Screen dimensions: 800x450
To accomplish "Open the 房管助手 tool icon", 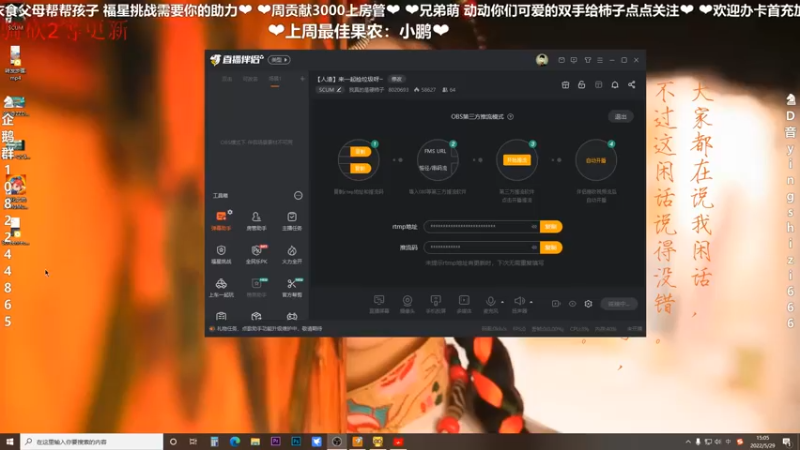I will pyautogui.click(x=256, y=220).
